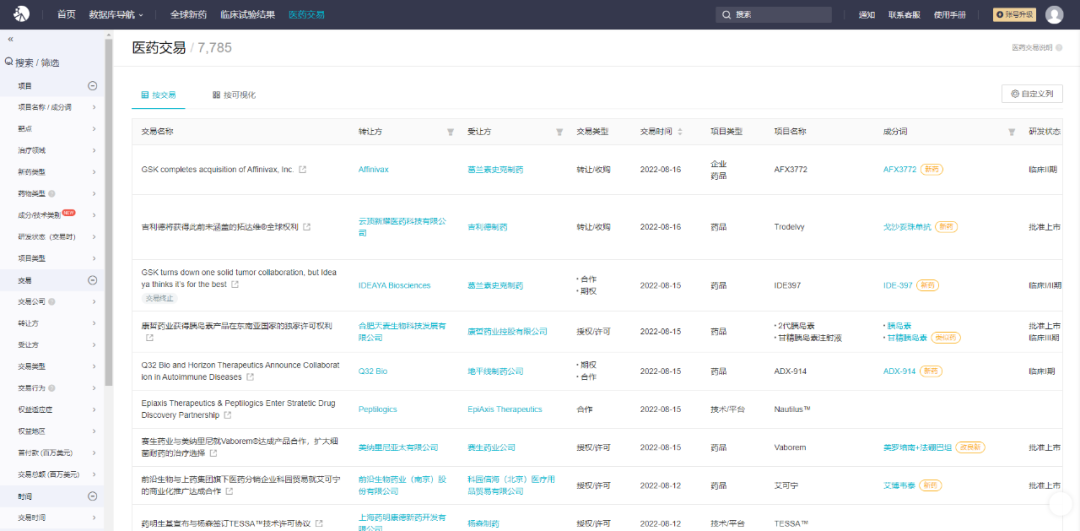1080x531 pixels.
Task: Open external link icon for 药明生基 TESSA deal
Action: [x=319, y=523]
